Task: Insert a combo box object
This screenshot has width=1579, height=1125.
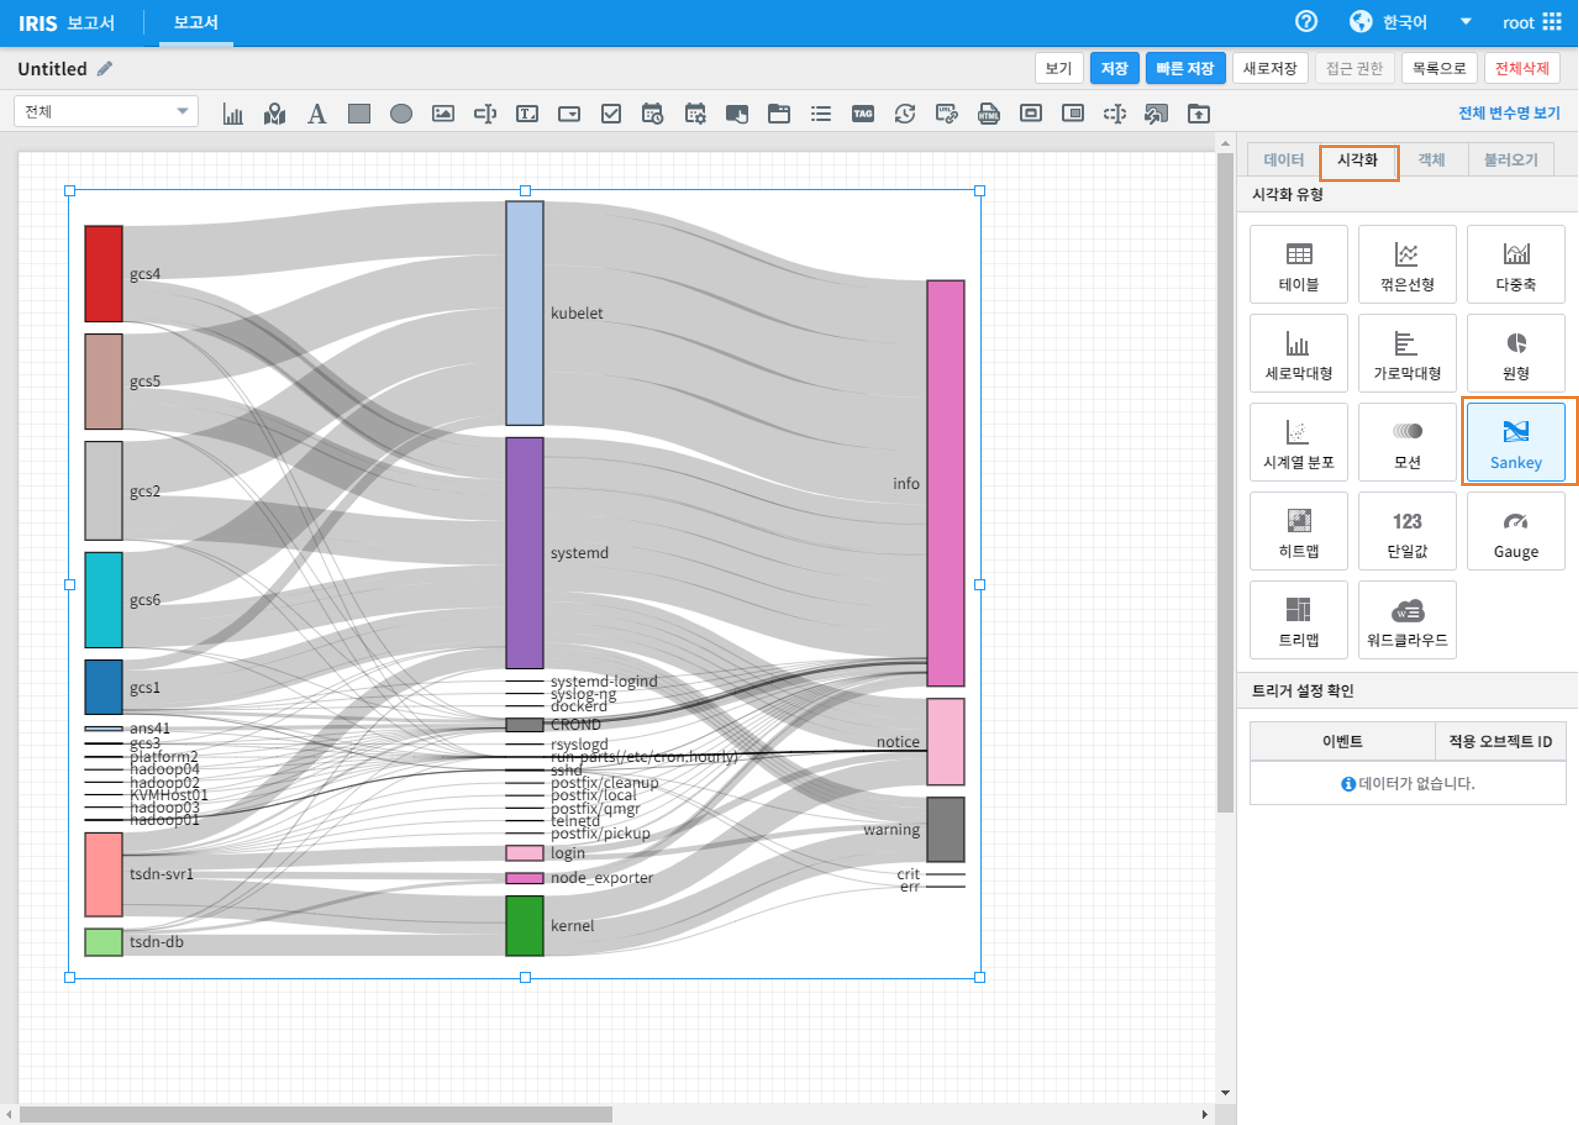Action: pyautogui.click(x=569, y=114)
